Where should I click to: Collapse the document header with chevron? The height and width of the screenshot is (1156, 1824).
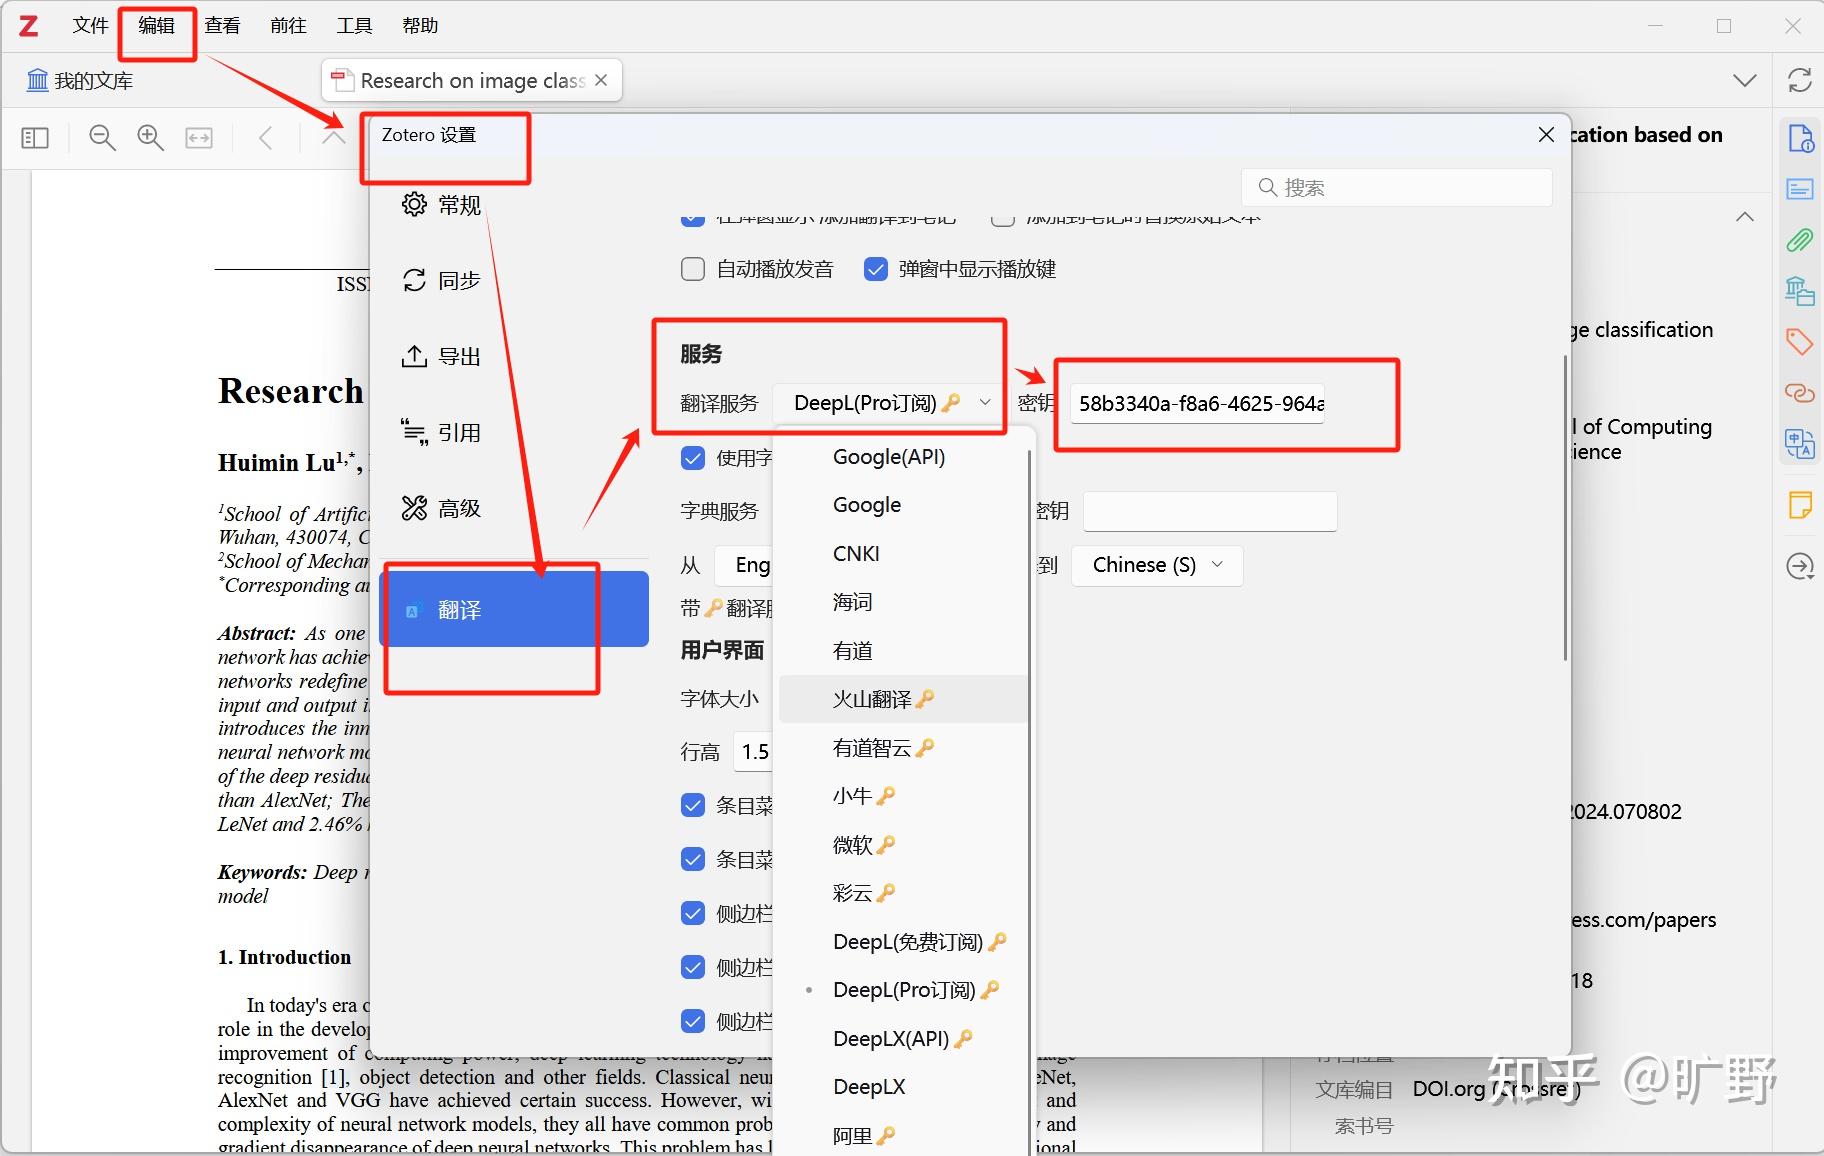point(1744,216)
